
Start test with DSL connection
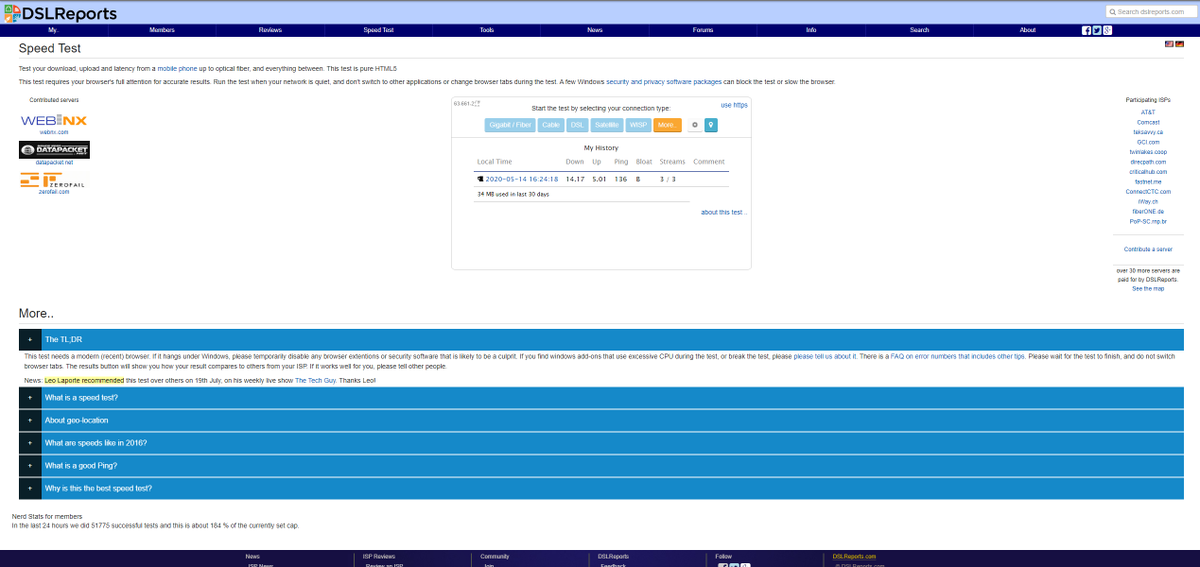(x=577, y=125)
